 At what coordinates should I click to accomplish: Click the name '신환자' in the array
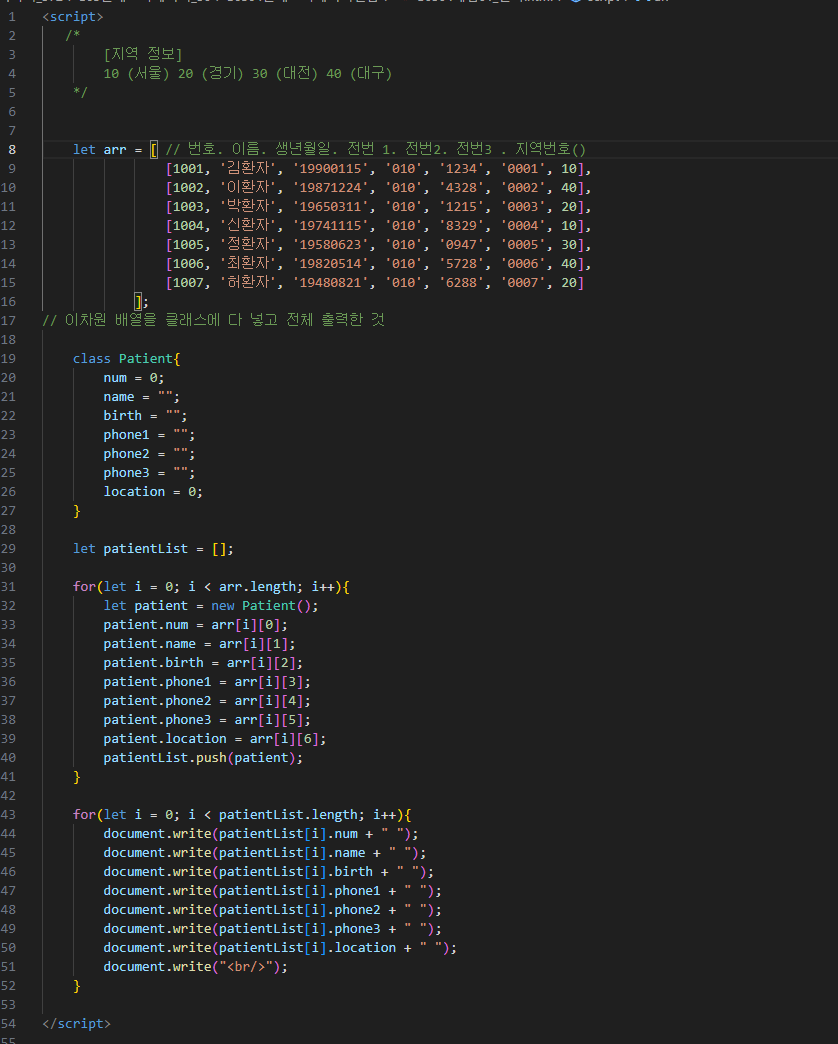pyautogui.click(x=248, y=226)
